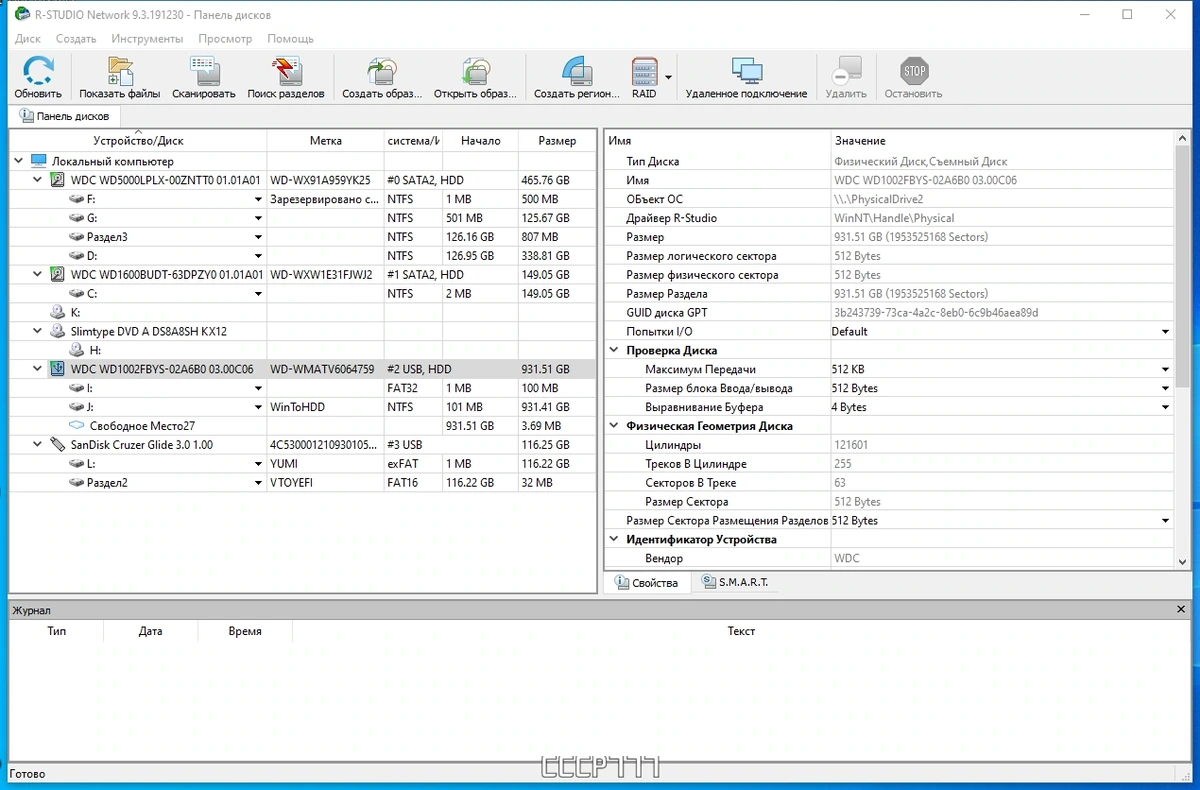Click the WD1600BUDT hard disk icon
The width and height of the screenshot is (1200, 790).
click(57, 274)
